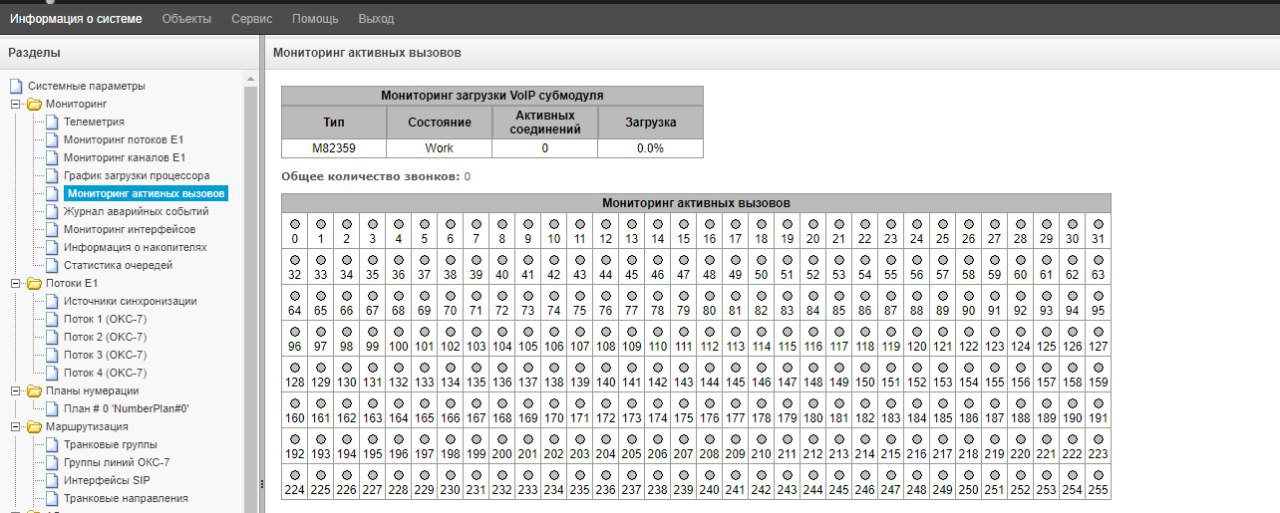This screenshot has width=1280, height=513.
Task: Click the page icon beside Транковые группы
Action: [x=52, y=444]
